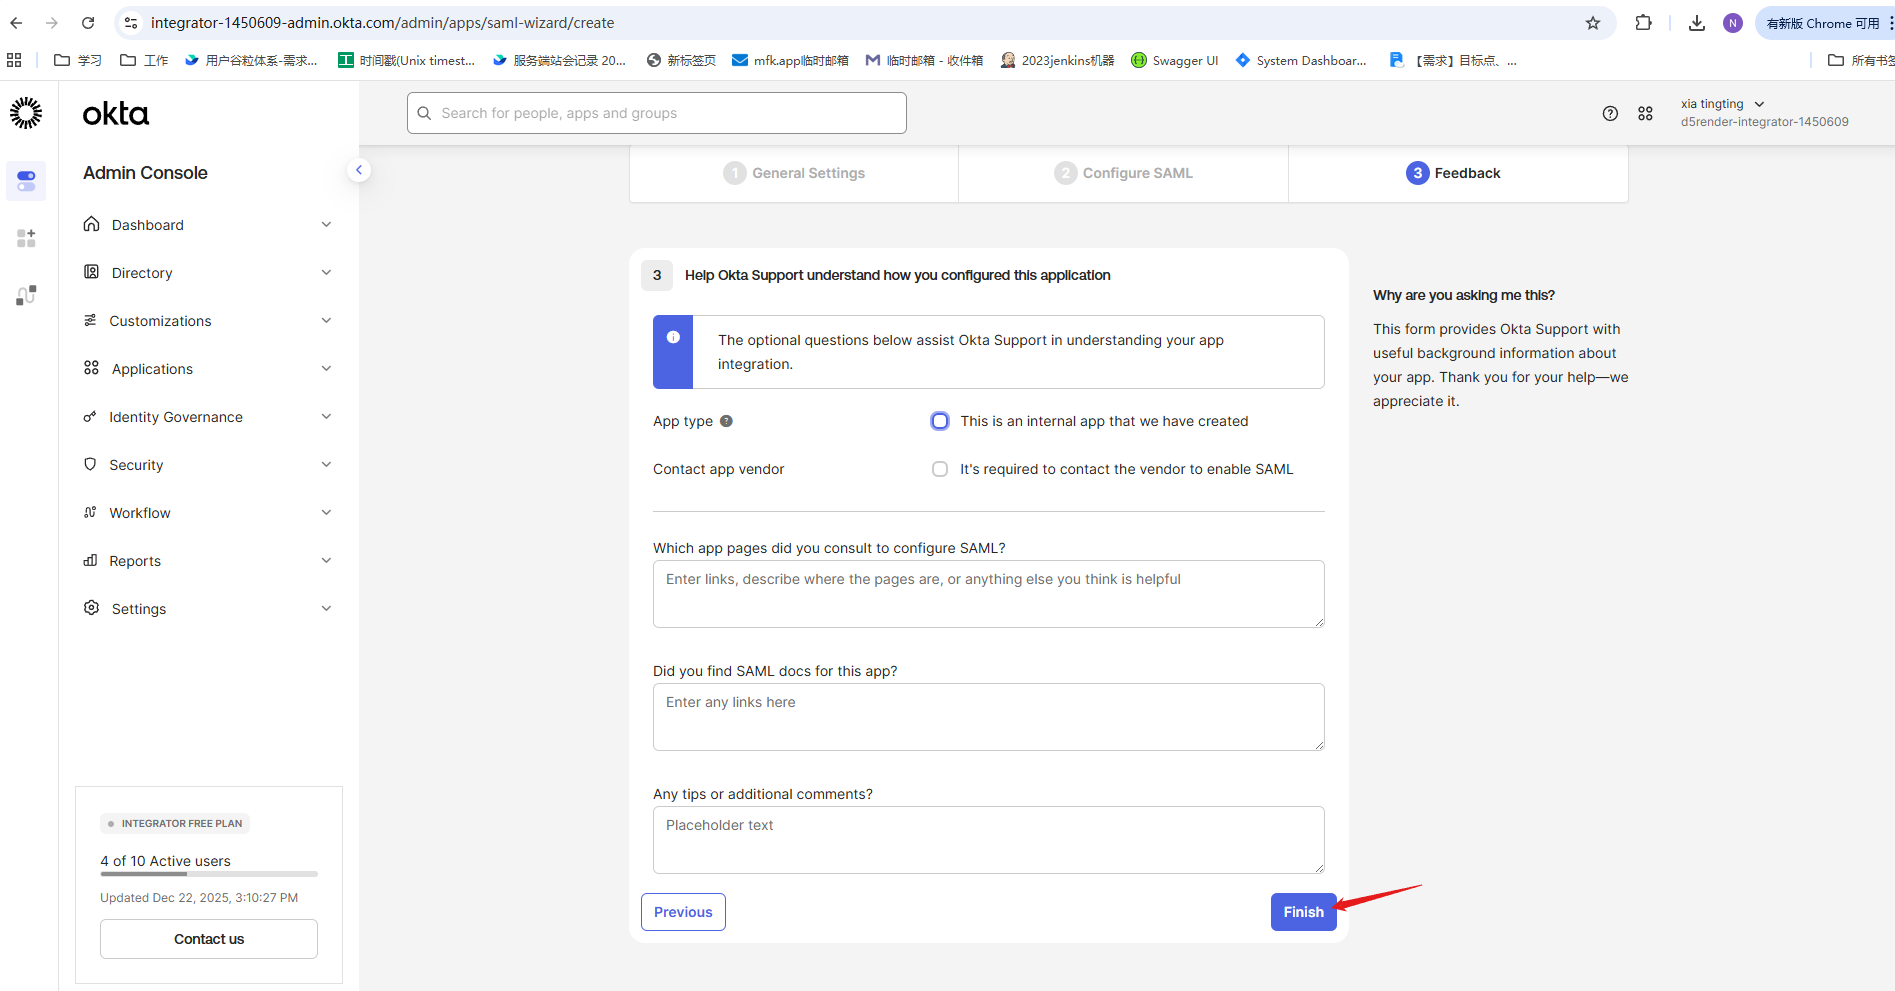Open Chrome extensions puzzle icon
The image size is (1895, 991).
click(x=1643, y=23)
